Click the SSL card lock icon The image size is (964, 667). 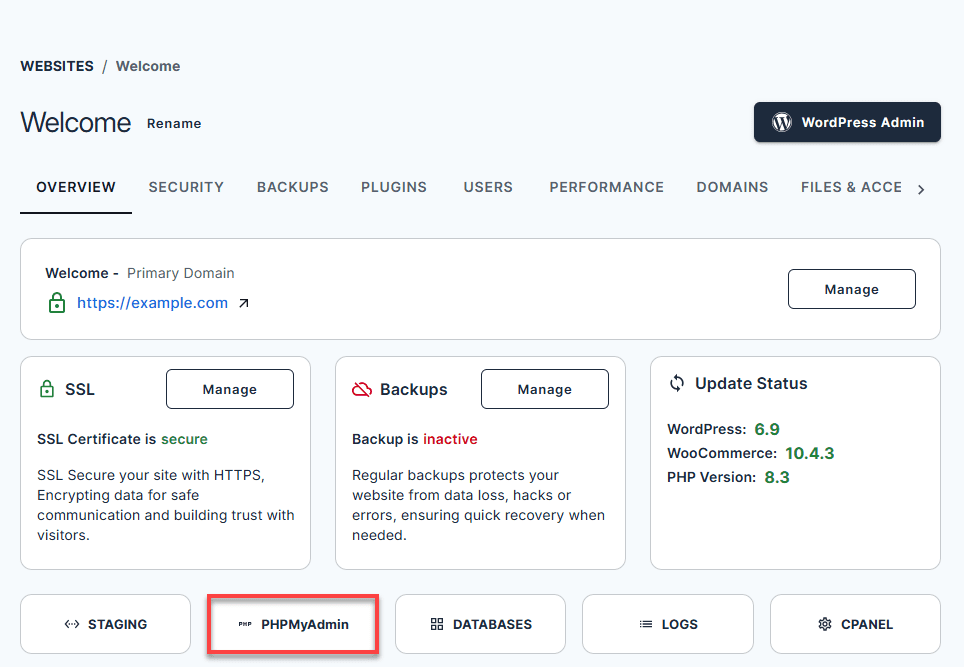pyautogui.click(x=46, y=389)
